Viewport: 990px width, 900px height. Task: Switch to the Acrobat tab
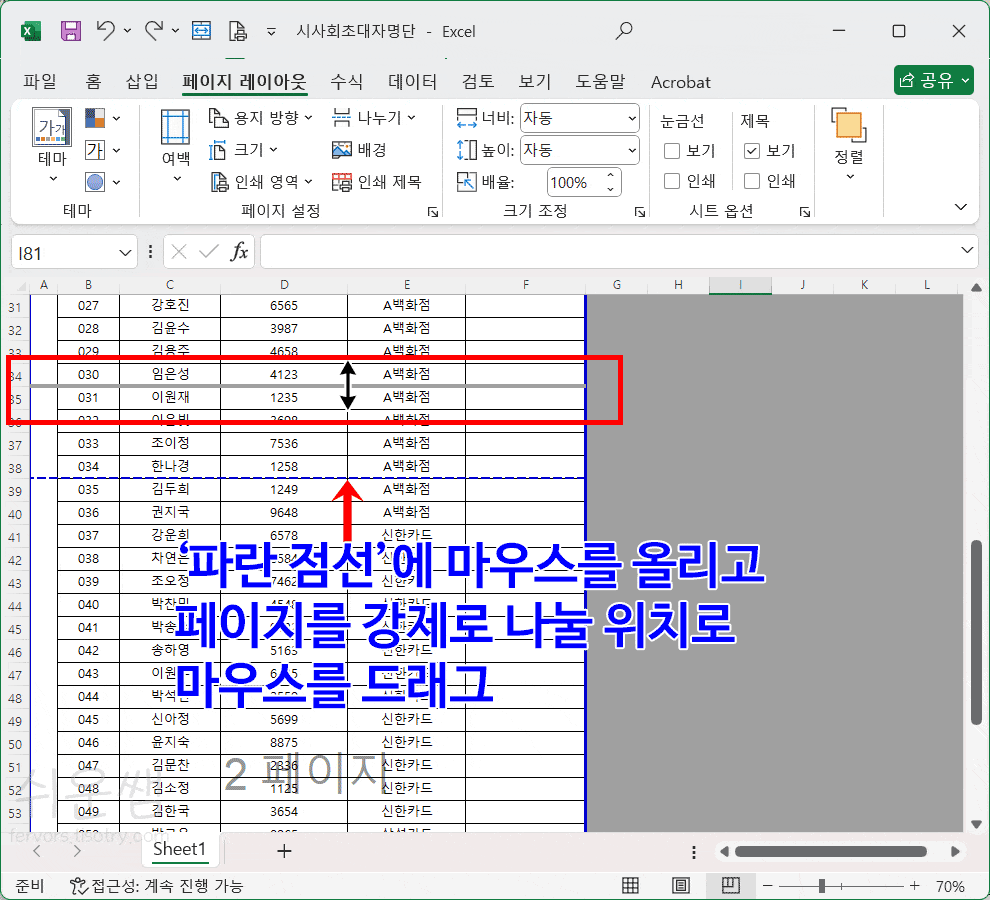(681, 82)
